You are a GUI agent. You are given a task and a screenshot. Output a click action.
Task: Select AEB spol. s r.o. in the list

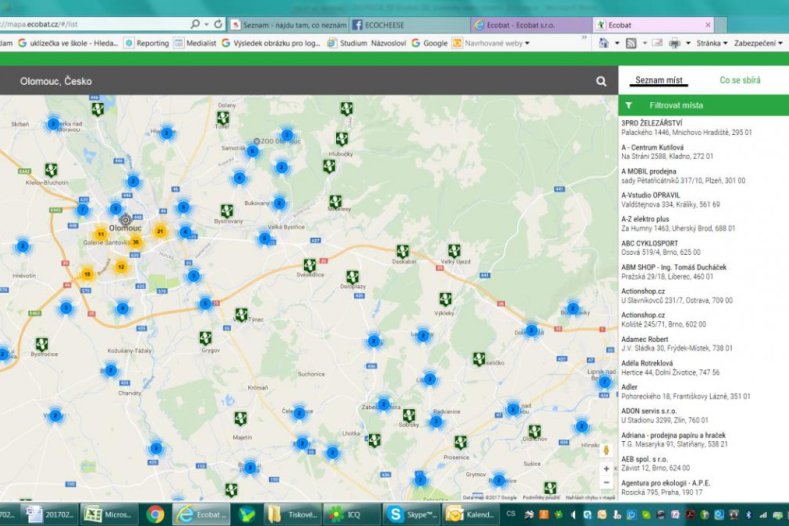pos(703,464)
